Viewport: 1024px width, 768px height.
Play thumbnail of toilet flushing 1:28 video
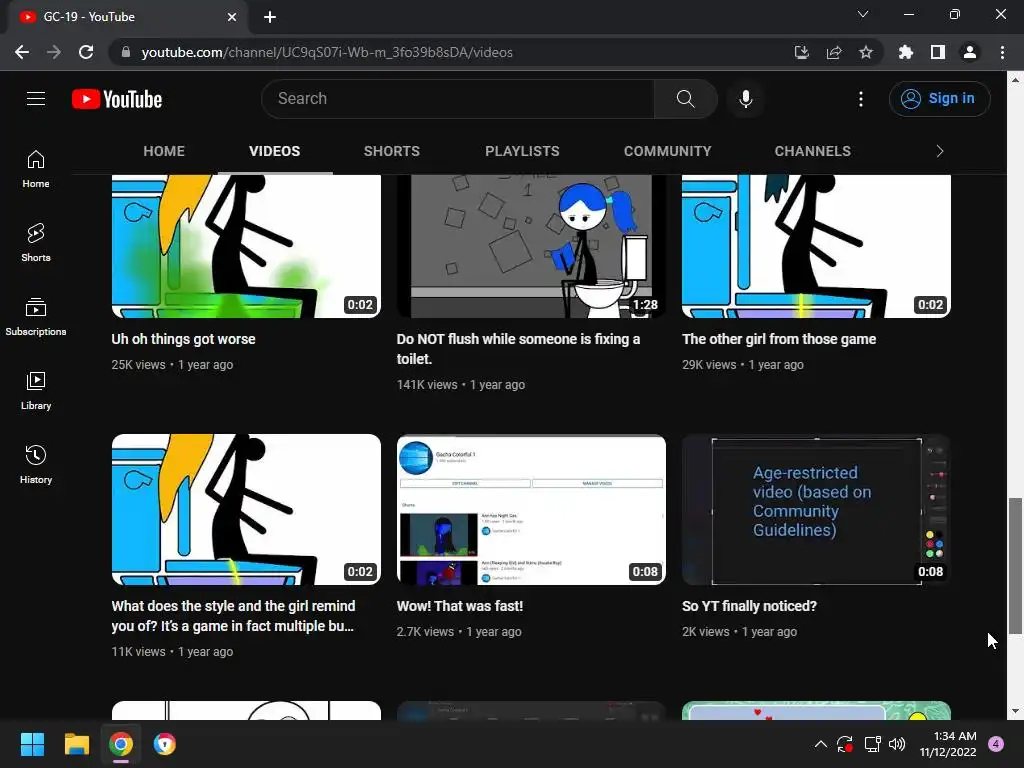point(532,246)
